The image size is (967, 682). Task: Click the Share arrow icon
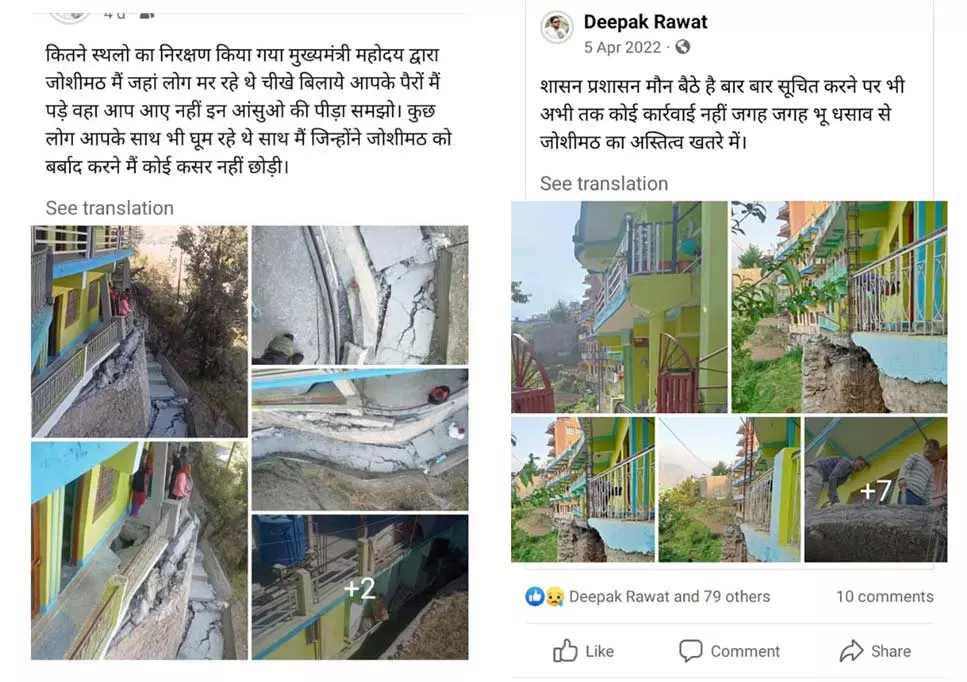(x=851, y=651)
